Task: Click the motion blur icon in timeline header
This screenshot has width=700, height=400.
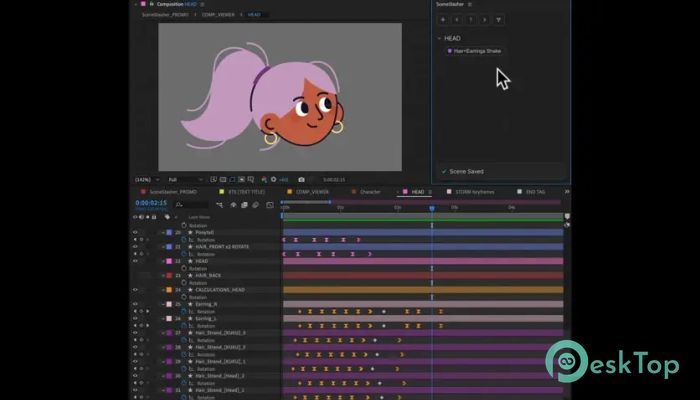Action: 255,205
